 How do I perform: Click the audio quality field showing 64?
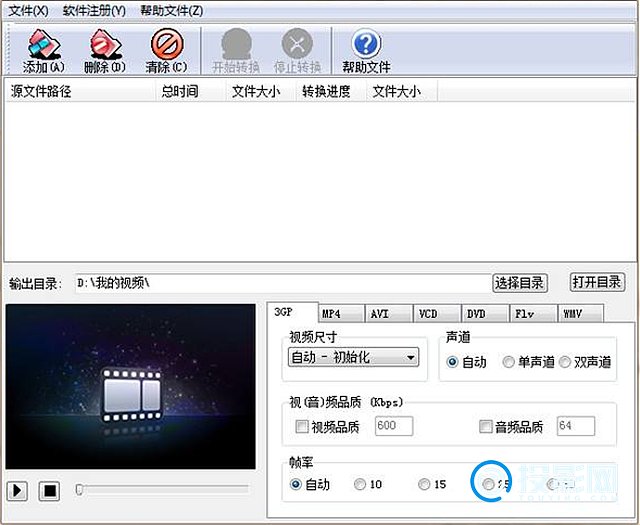click(x=576, y=426)
